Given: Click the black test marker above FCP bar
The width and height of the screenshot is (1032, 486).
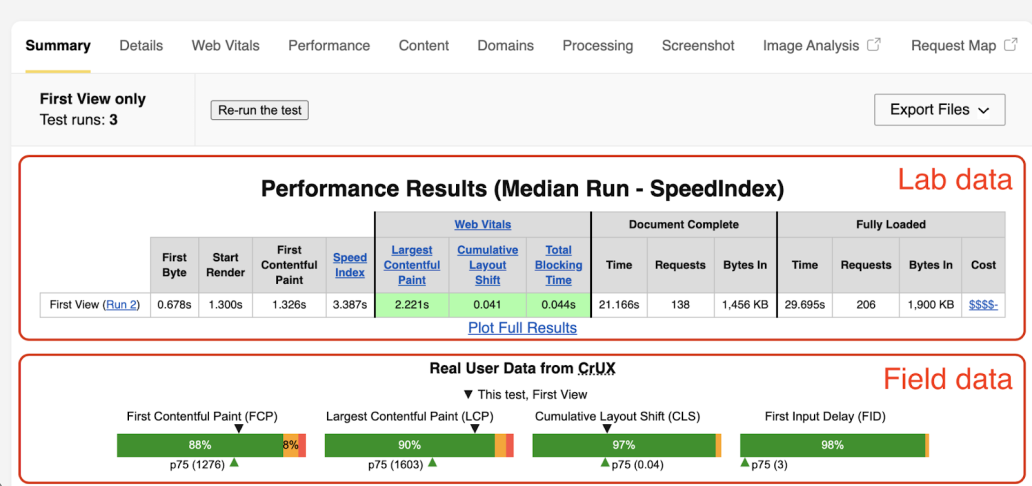Looking at the screenshot, I should tap(239, 428).
